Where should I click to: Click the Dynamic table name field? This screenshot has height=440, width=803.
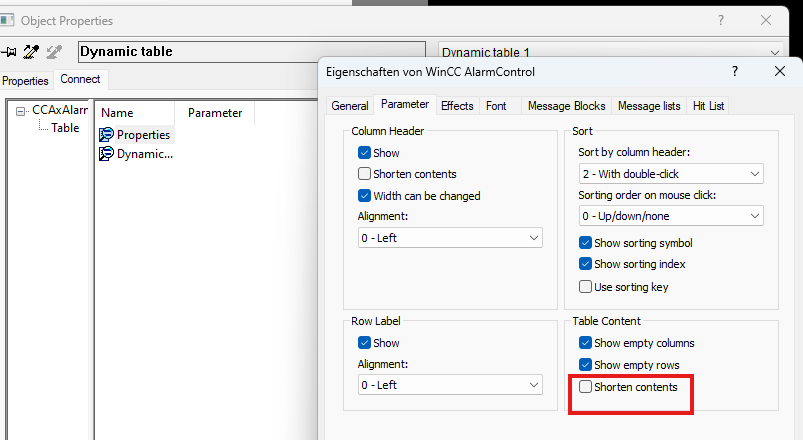pos(253,52)
